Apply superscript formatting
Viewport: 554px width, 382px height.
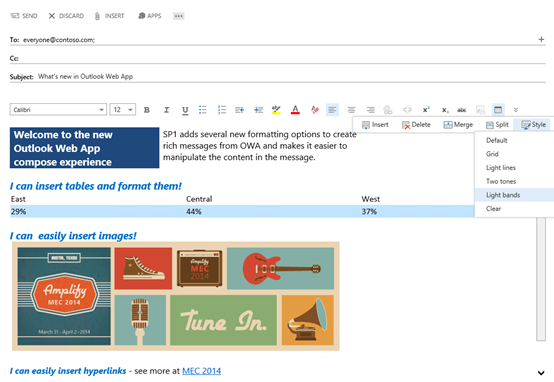point(426,110)
